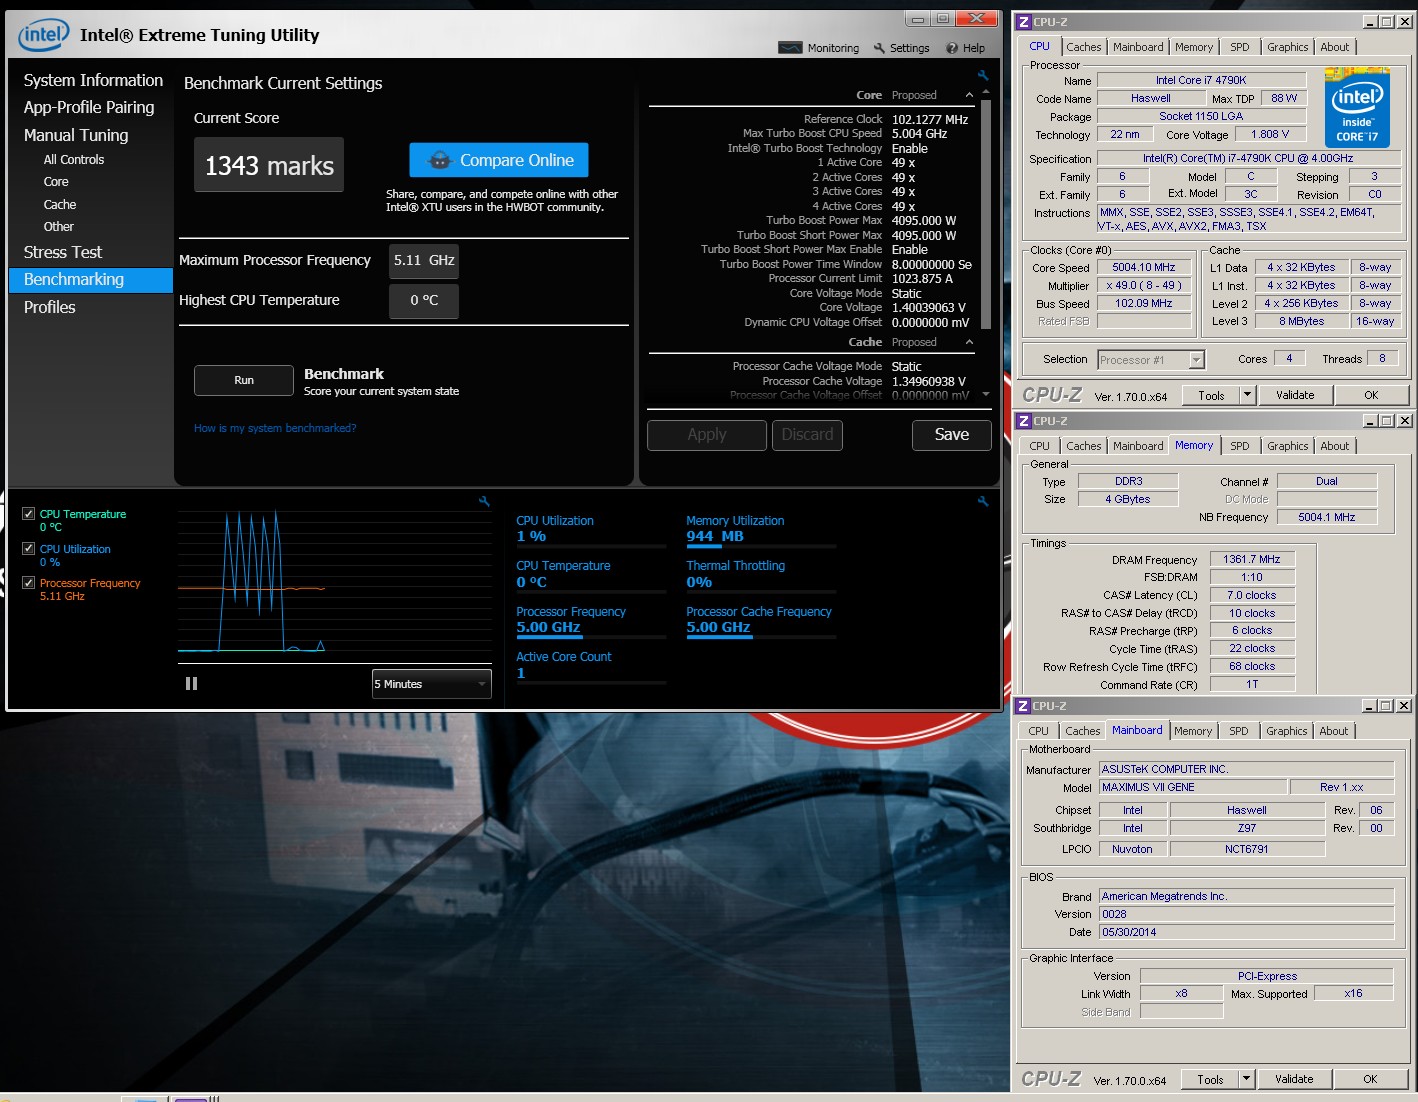Switch to SPD tab in top CPU-Z window

pyautogui.click(x=1240, y=47)
